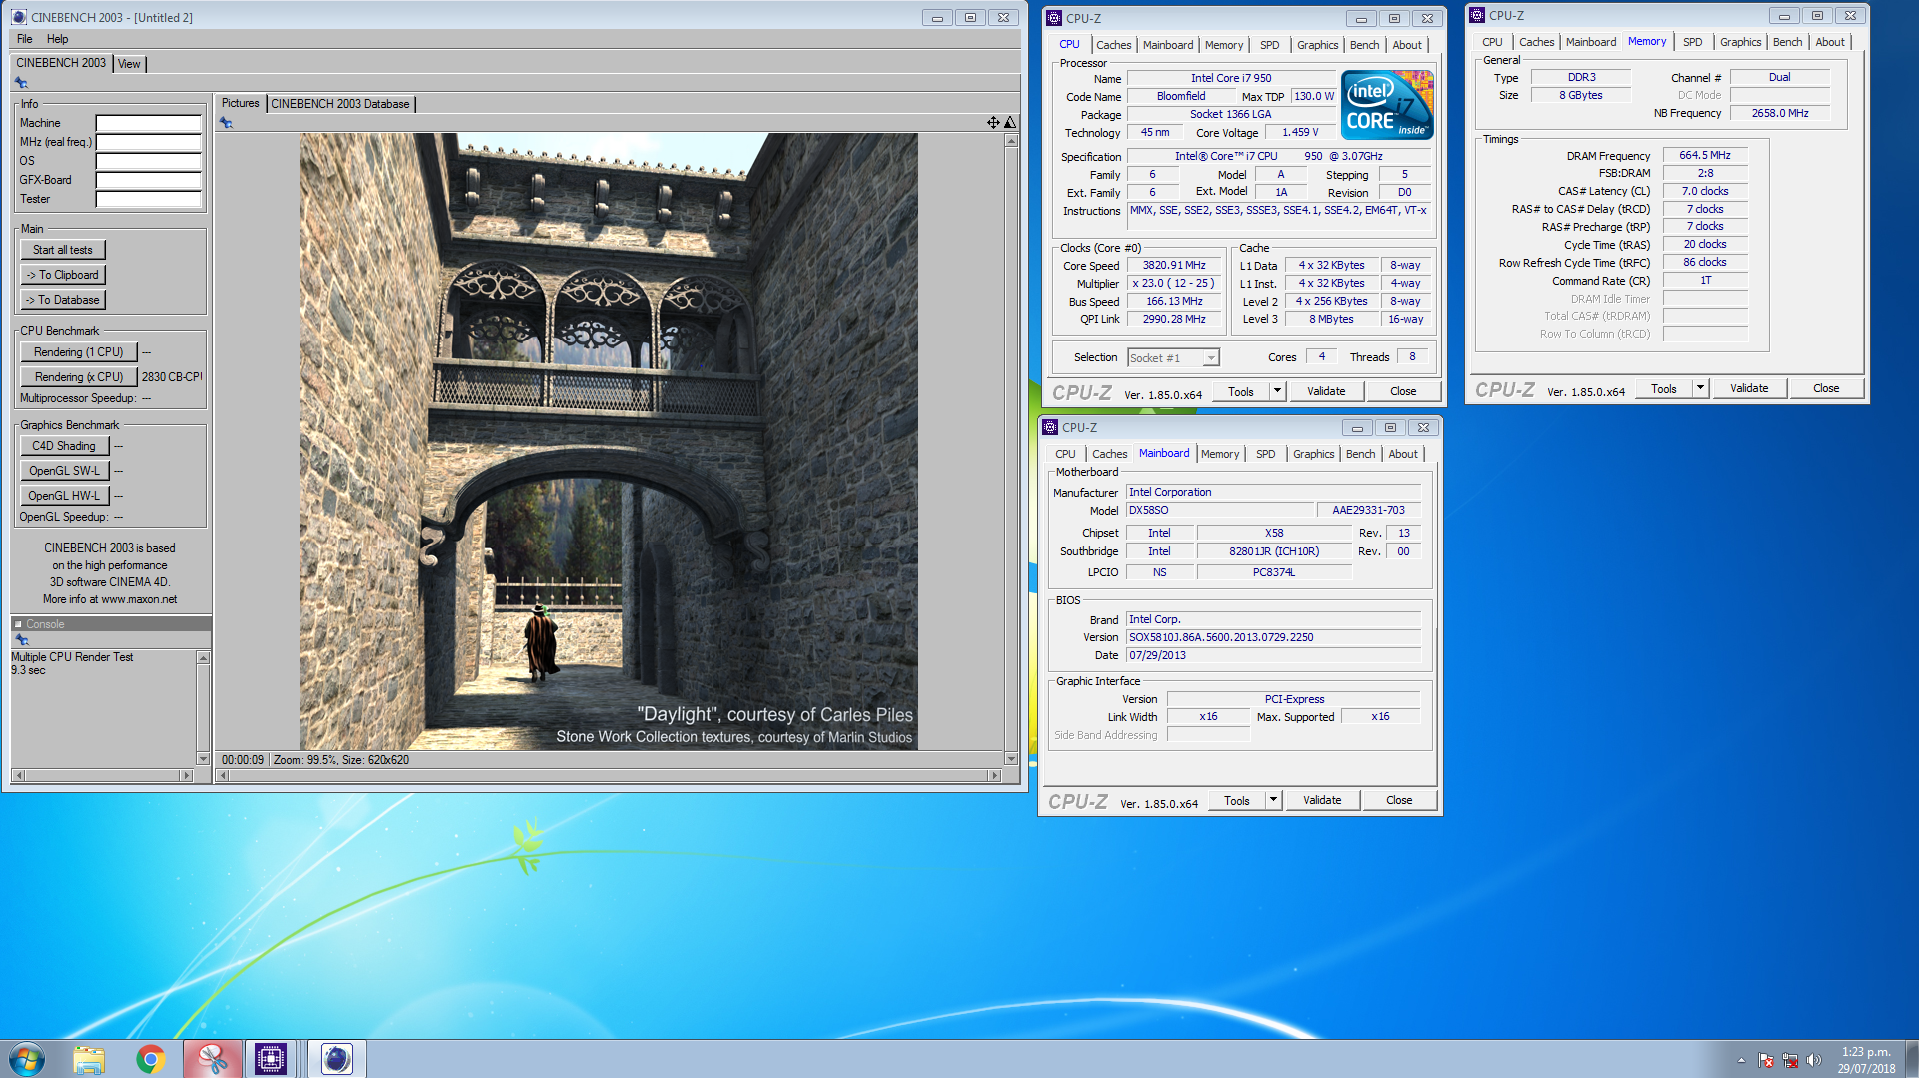Show hidden tray icons arrow
The height and width of the screenshot is (1078, 1919).
point(1741,1060)
